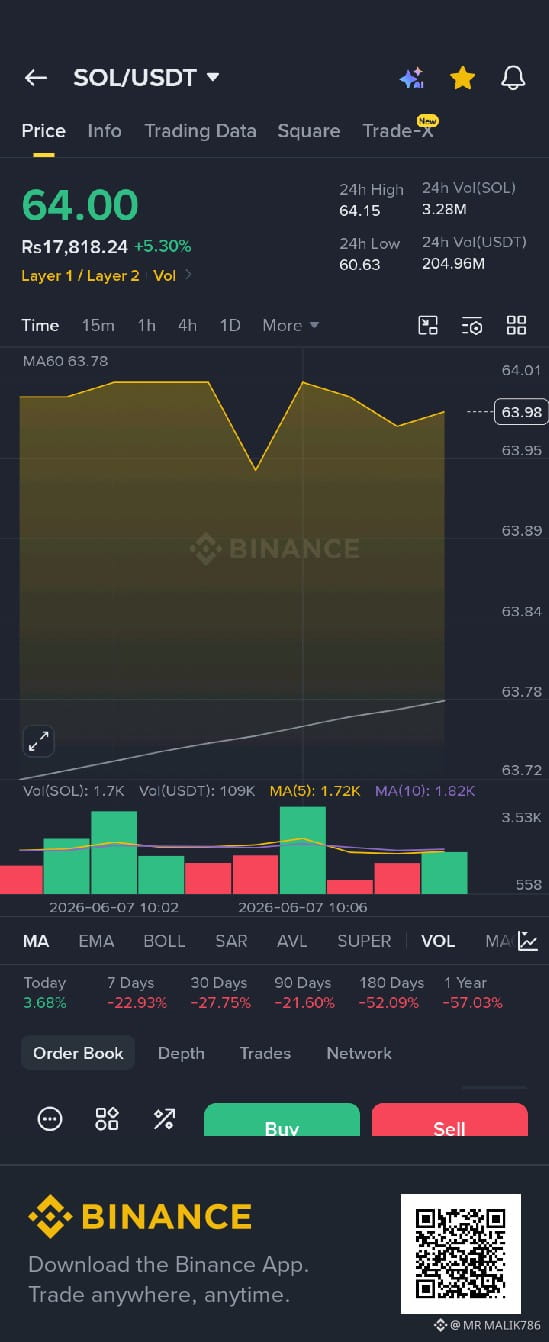Open the Square tab
Screen dimensions: 549x1342
point(309,131)
